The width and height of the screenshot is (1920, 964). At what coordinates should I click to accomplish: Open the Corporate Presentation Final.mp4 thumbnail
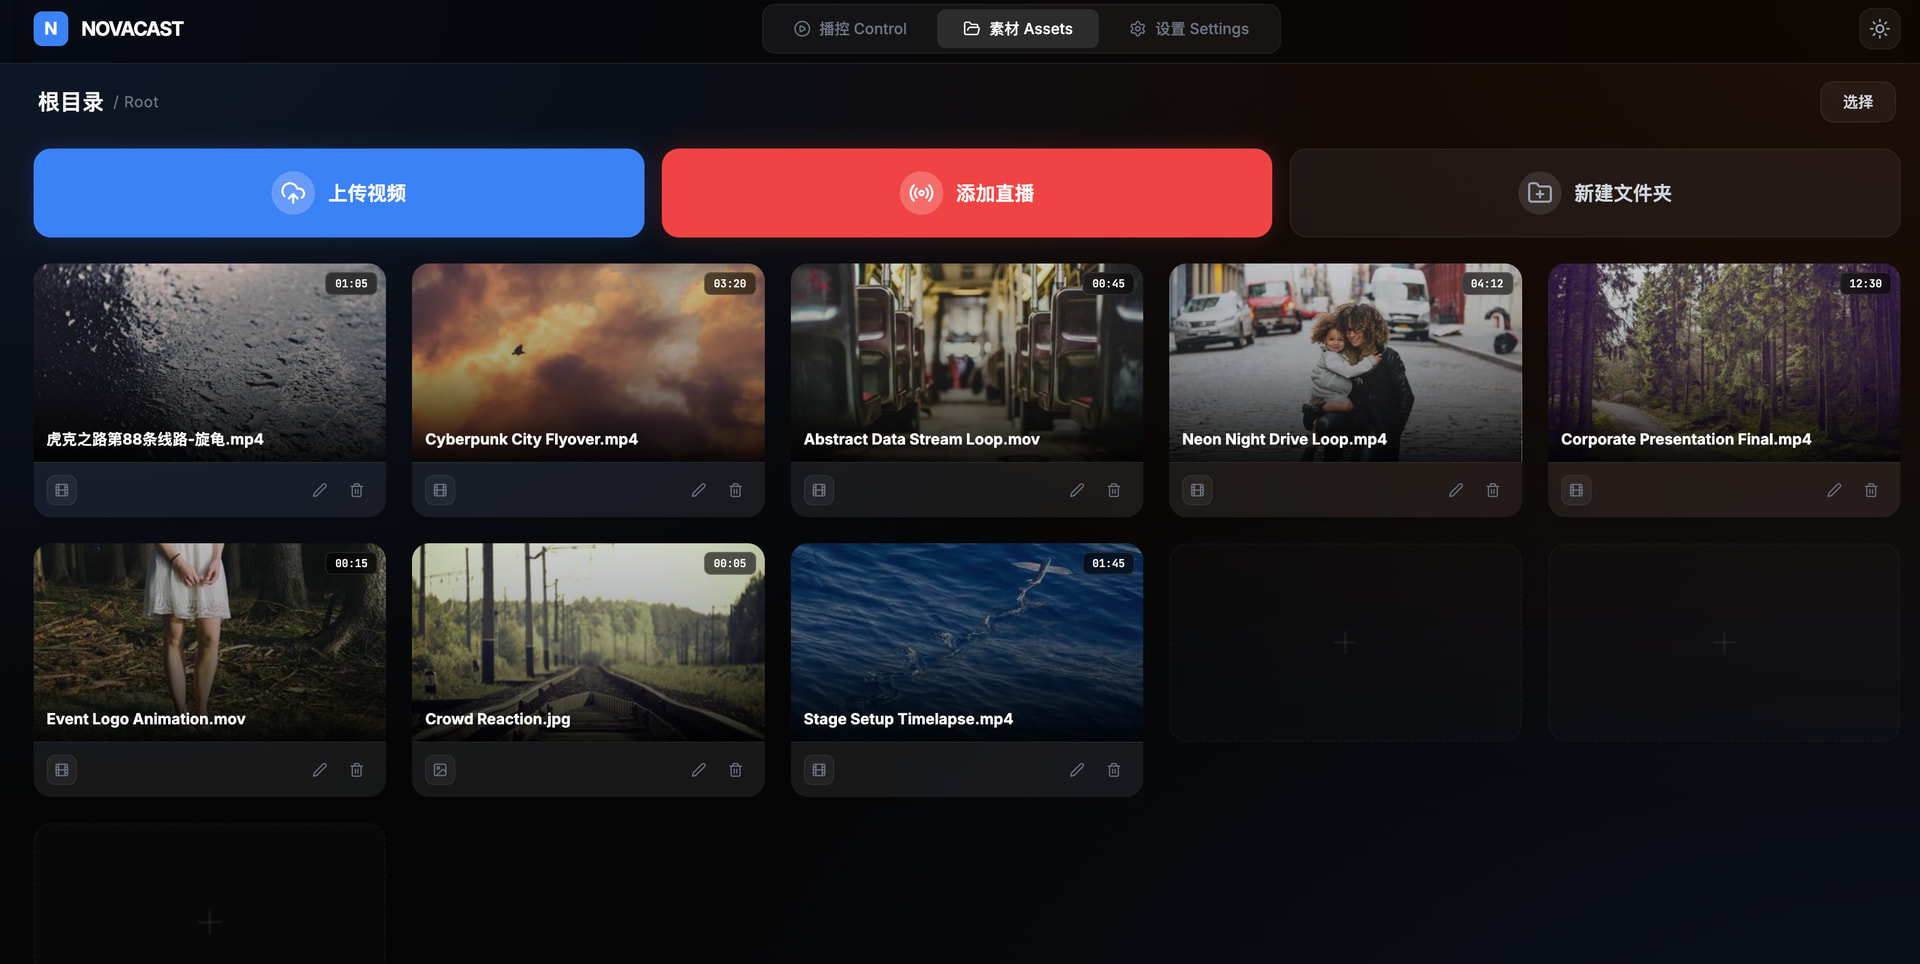coord(1724,362)
